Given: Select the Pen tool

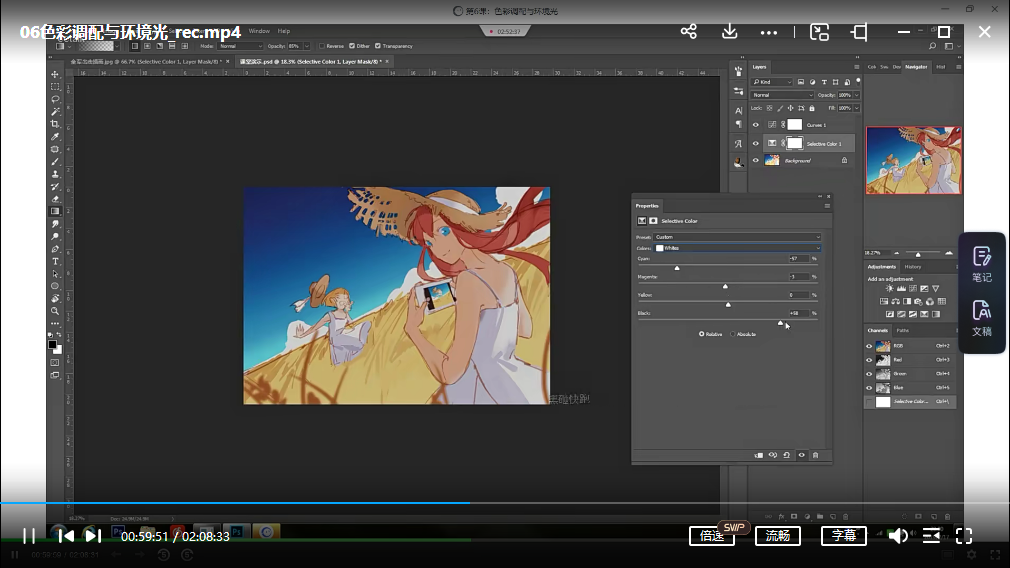Looking at the screenshot, I should pyautogui.click(x=55, y=249).
